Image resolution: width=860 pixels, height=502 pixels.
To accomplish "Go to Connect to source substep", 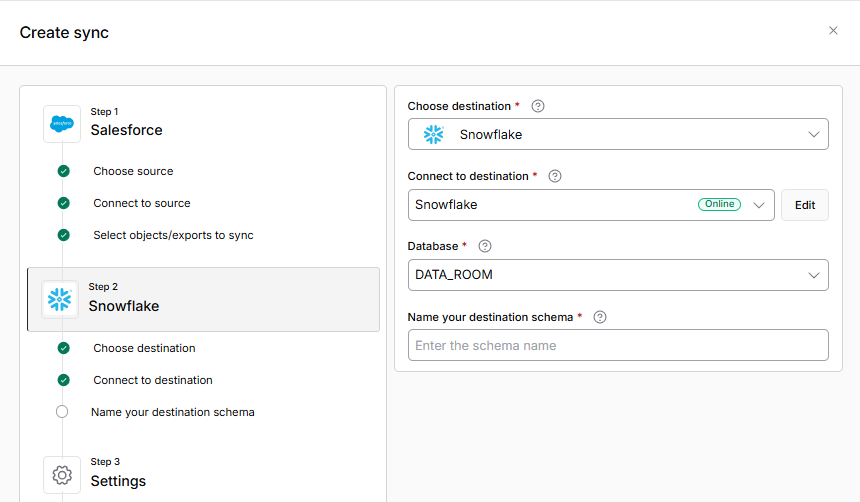I will pos(142,203).
